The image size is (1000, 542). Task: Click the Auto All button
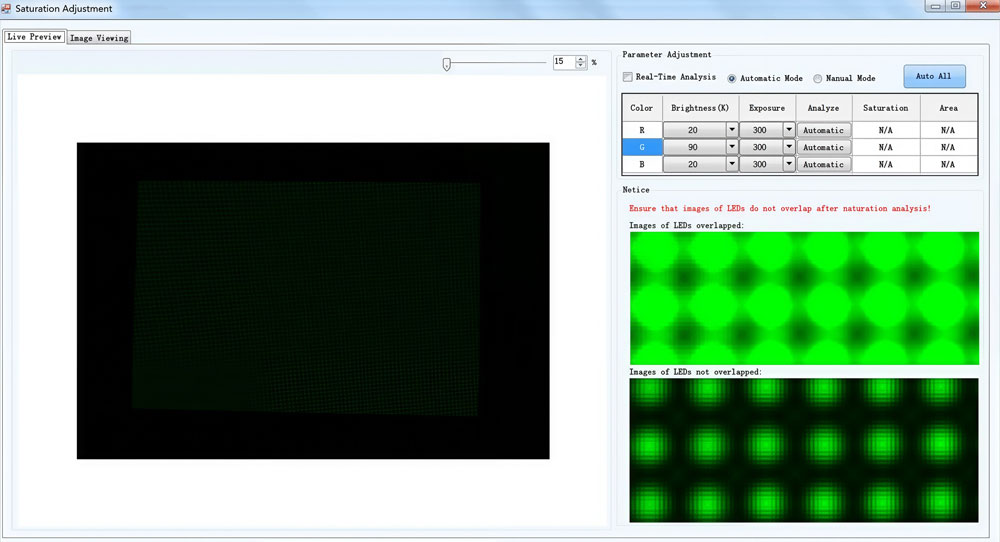click(934, 77)
